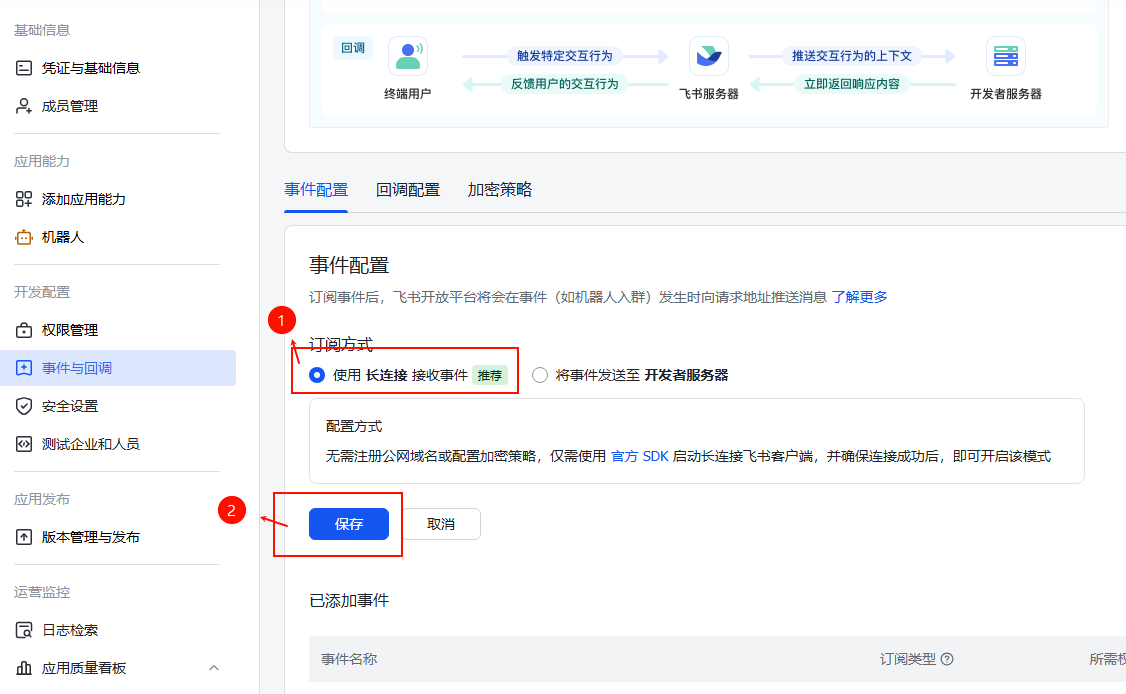Collapse the 应用质量看板 chevron
This screenshot has height=694, width=1126.
click(214, 668)
